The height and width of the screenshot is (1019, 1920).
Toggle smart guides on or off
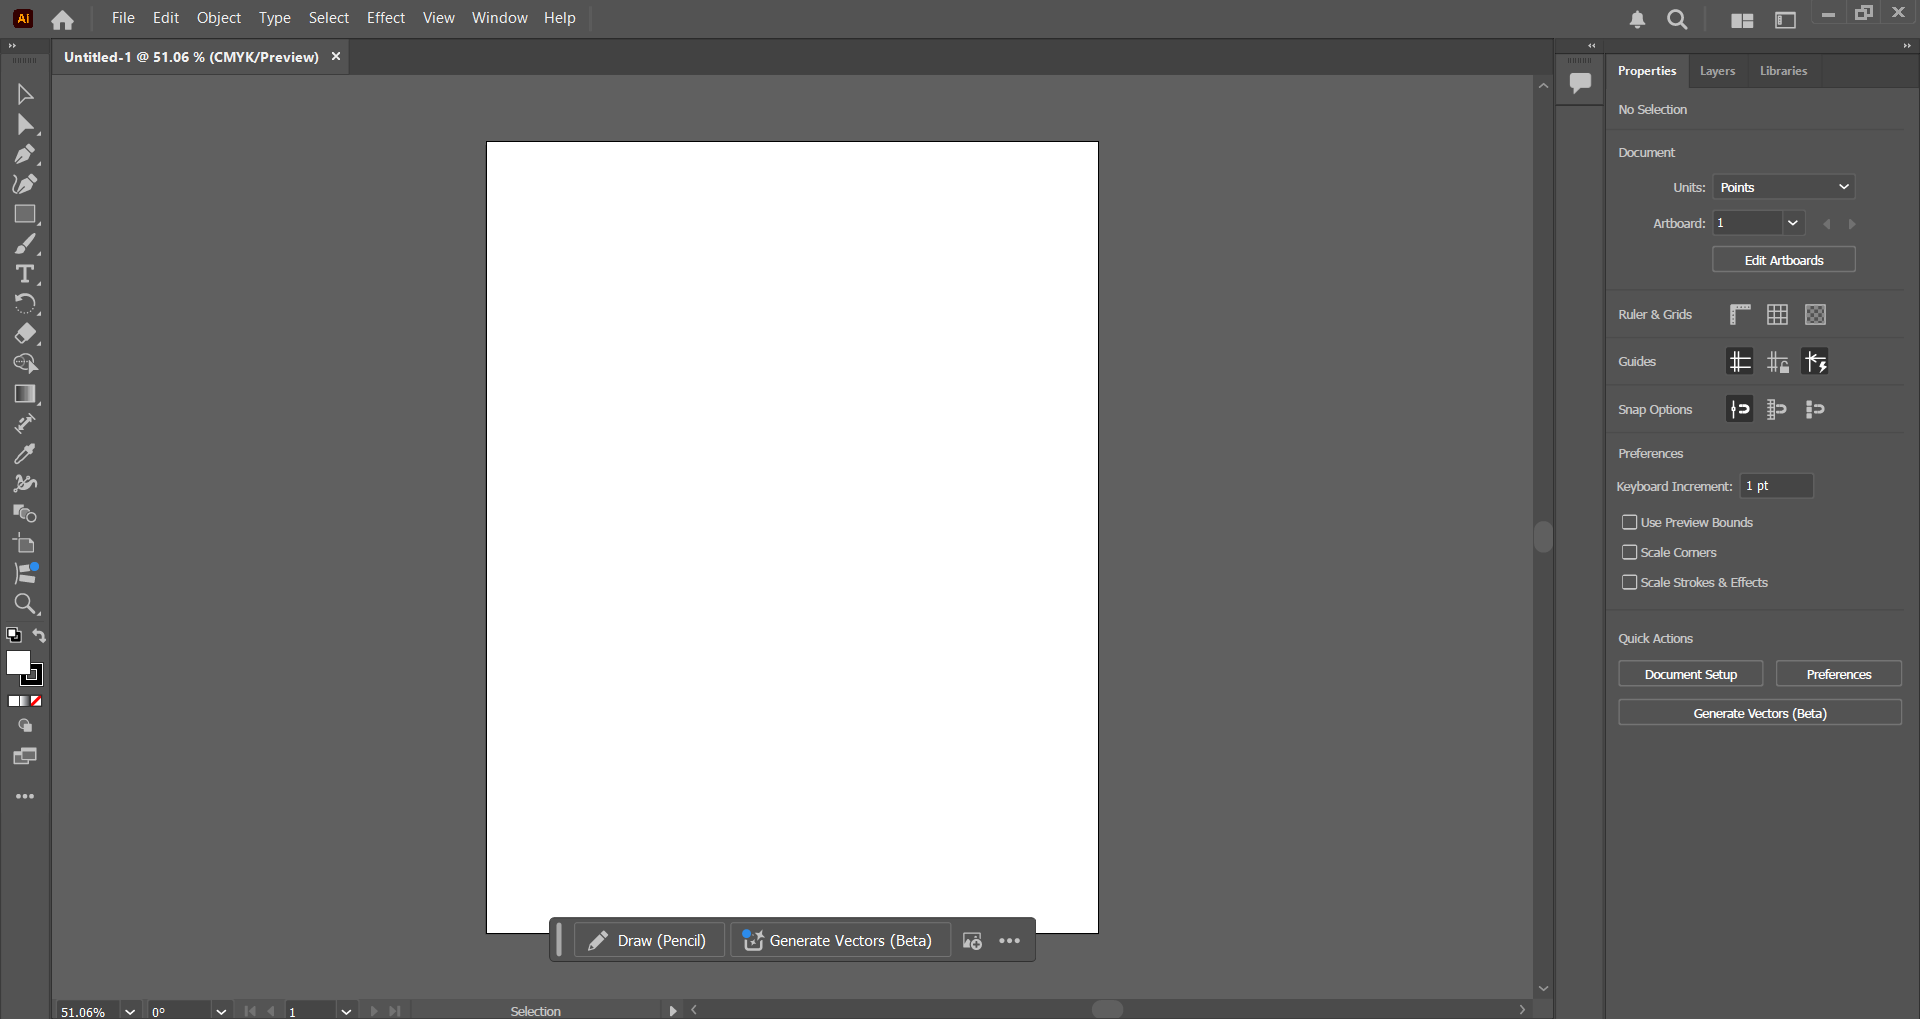[1816, 361]
